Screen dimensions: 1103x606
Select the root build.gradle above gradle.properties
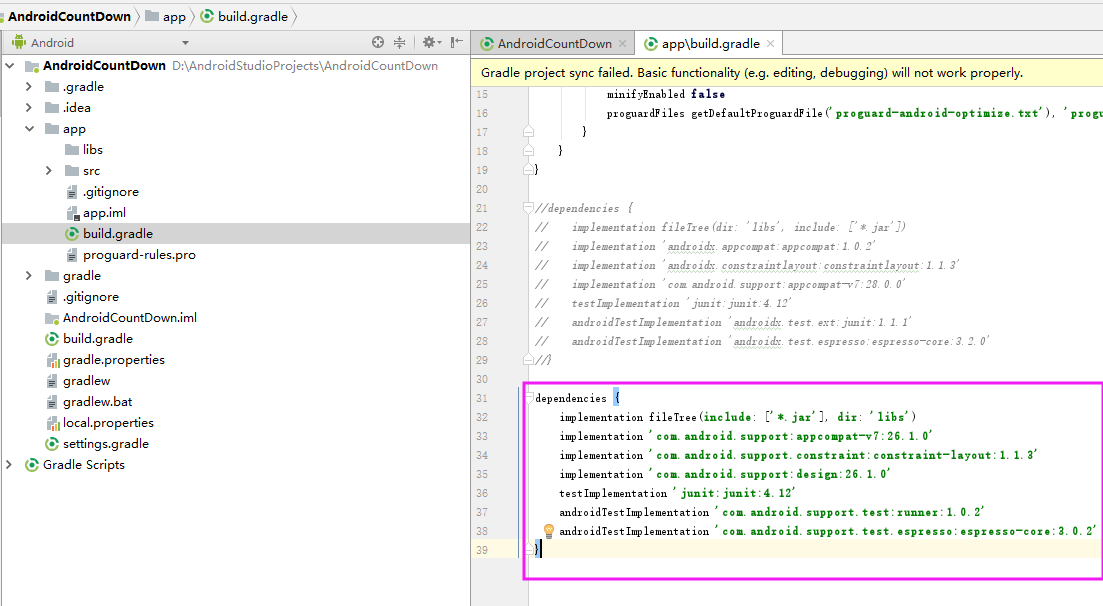[97, 339]
